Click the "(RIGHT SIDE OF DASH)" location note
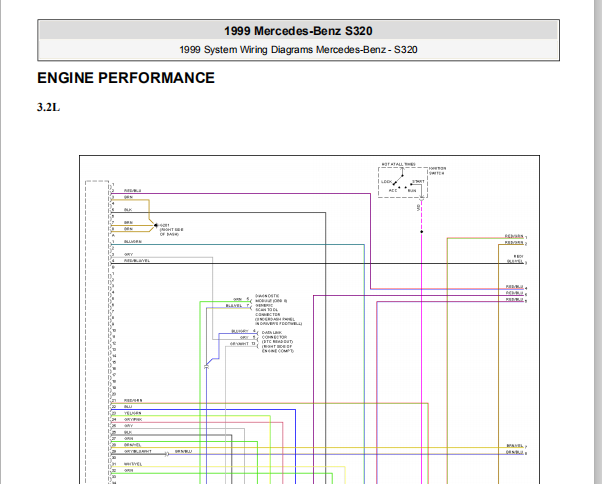This screenshot has width=602, height=484. [172, 232]
